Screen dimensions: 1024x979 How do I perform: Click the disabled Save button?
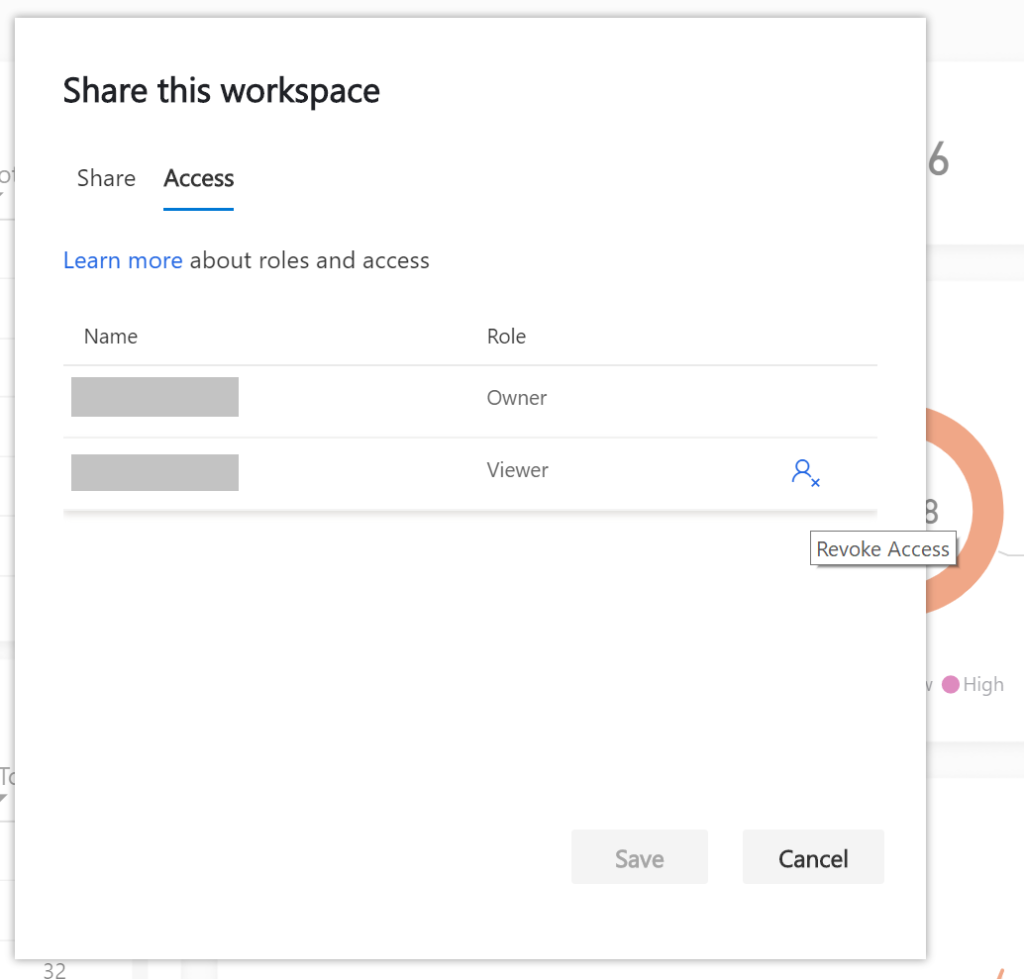coord(639,857)
